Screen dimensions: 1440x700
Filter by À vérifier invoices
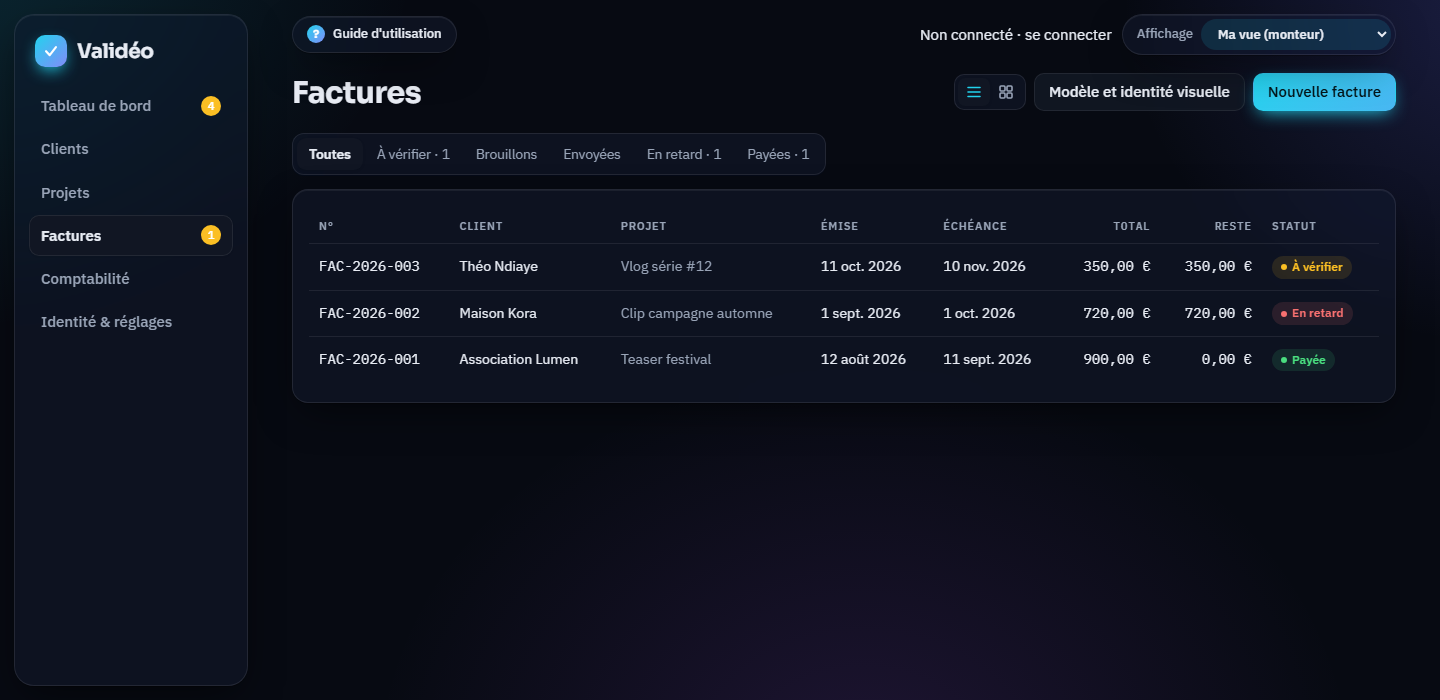[x=413, y=154]
